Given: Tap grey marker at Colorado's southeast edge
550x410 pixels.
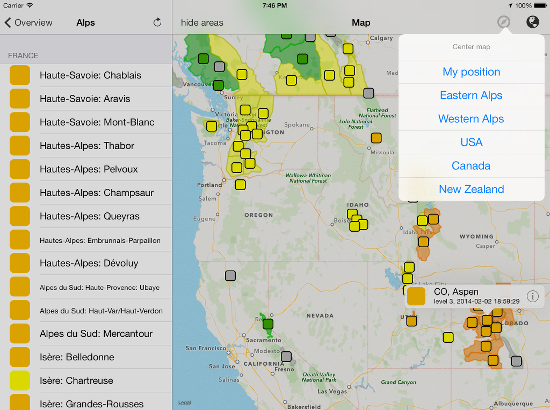Looking at the screenshot, I should pos(516,361).
